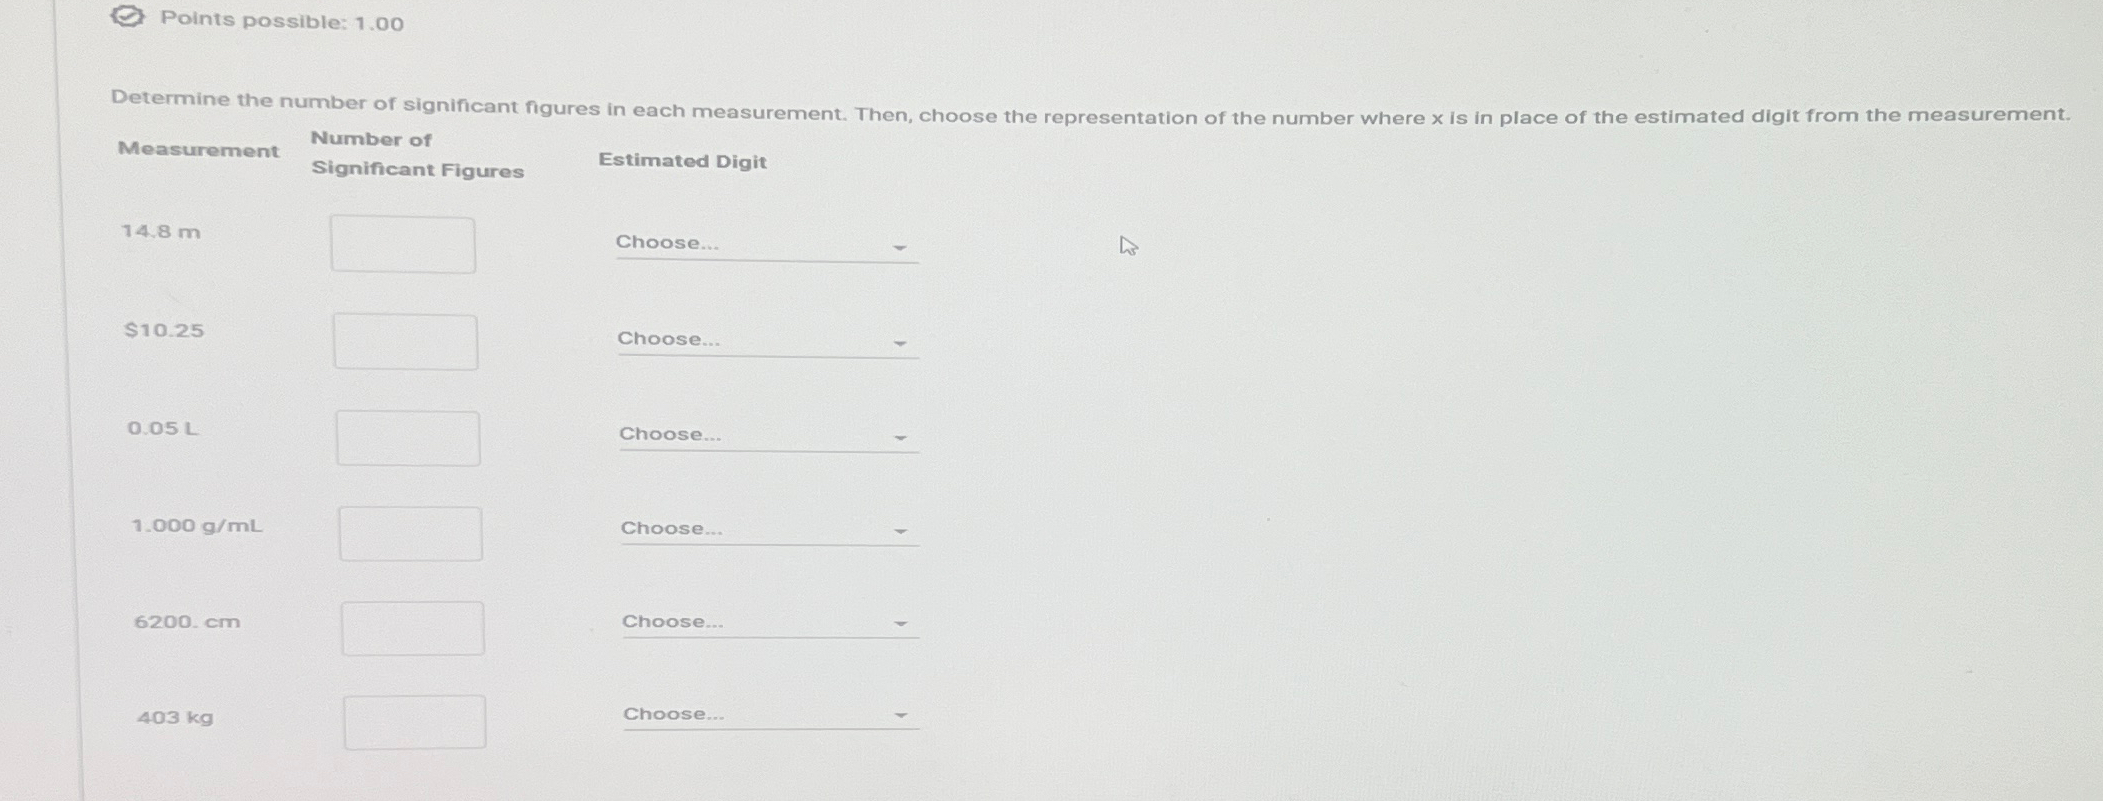Screen dimensions: 2103x801
Task: Click the Estimated Digit column header
Action: point(683,161)
